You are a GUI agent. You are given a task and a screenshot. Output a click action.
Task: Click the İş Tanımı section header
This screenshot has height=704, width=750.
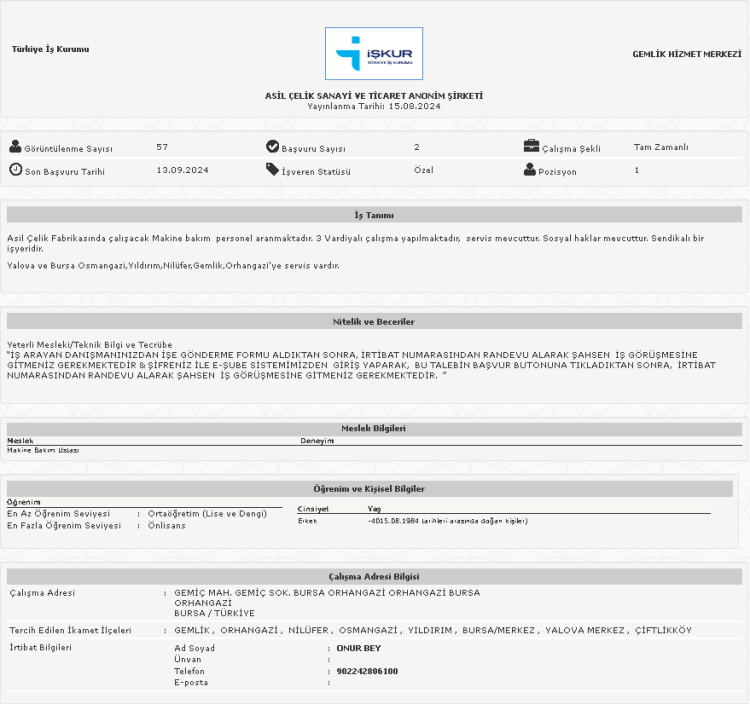tap(374, 215)
